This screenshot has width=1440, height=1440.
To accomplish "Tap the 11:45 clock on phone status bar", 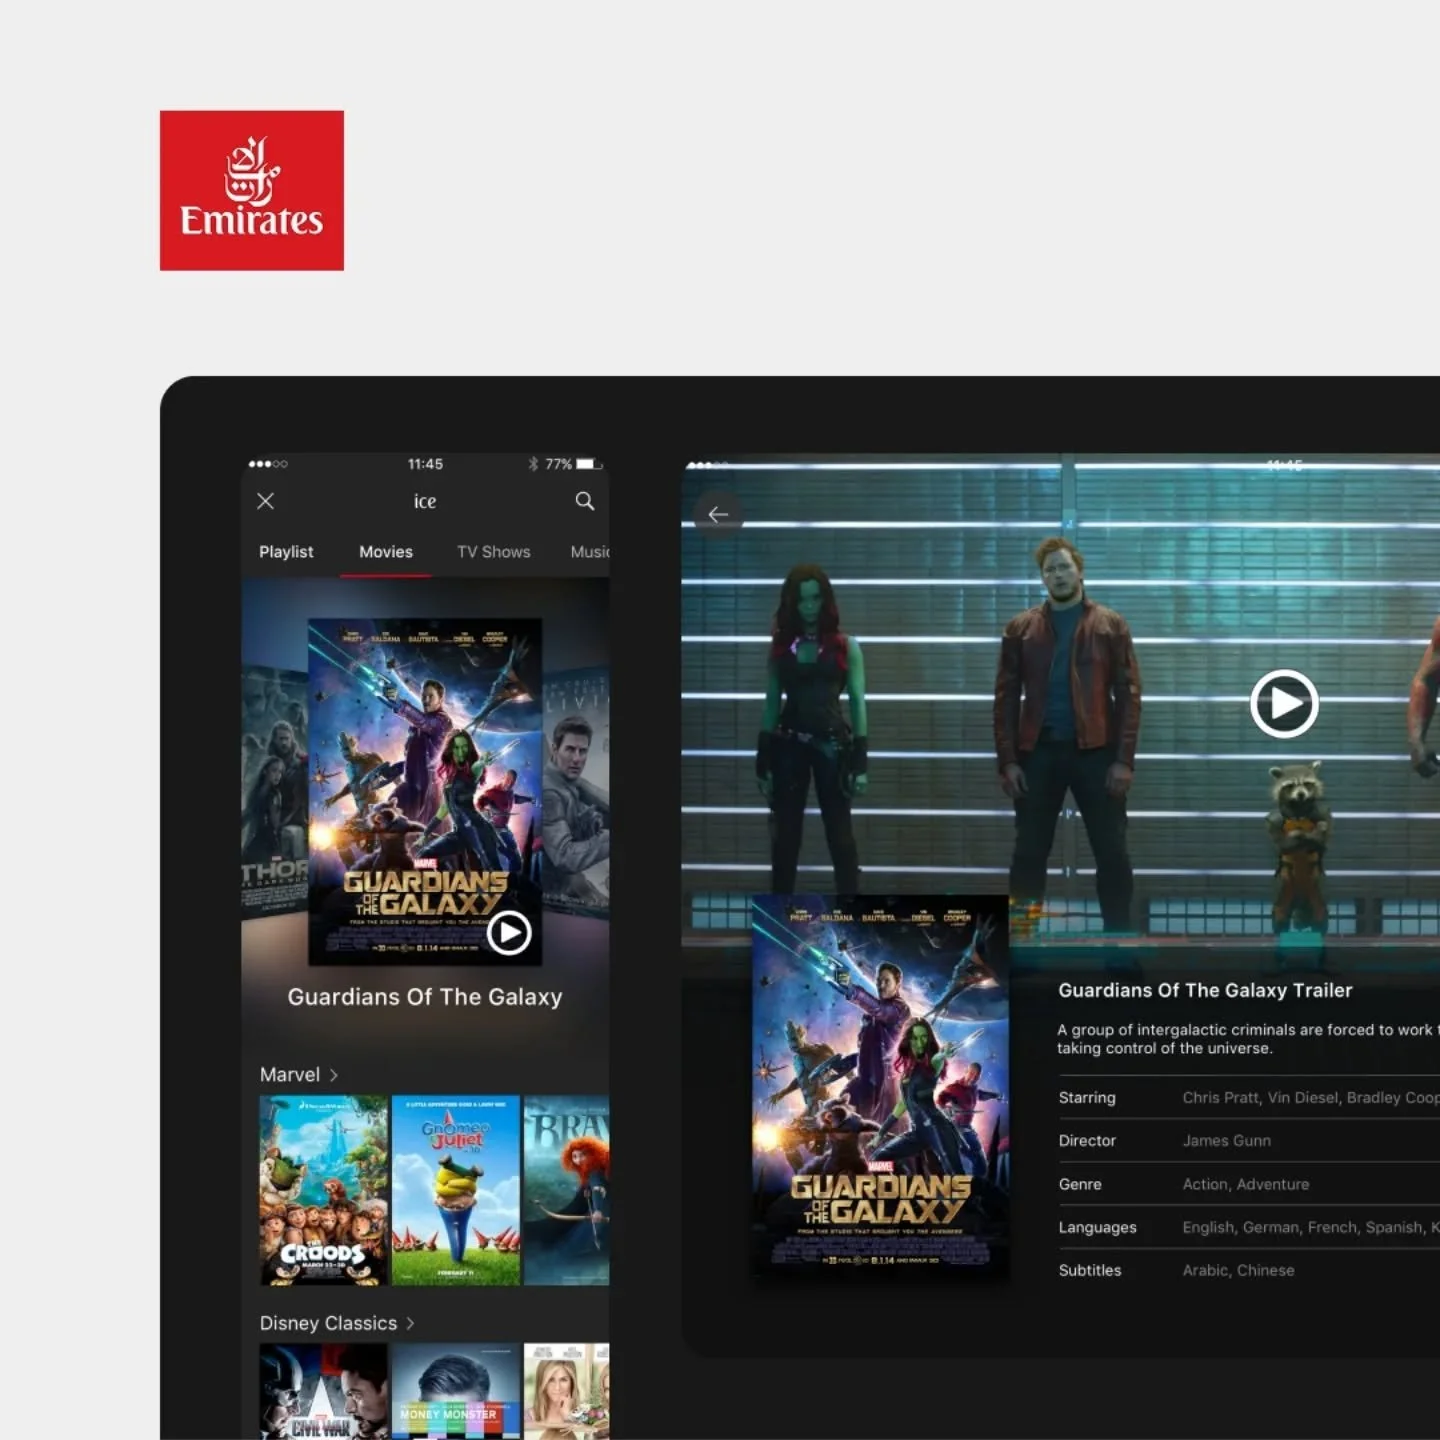I will [425, 464].
